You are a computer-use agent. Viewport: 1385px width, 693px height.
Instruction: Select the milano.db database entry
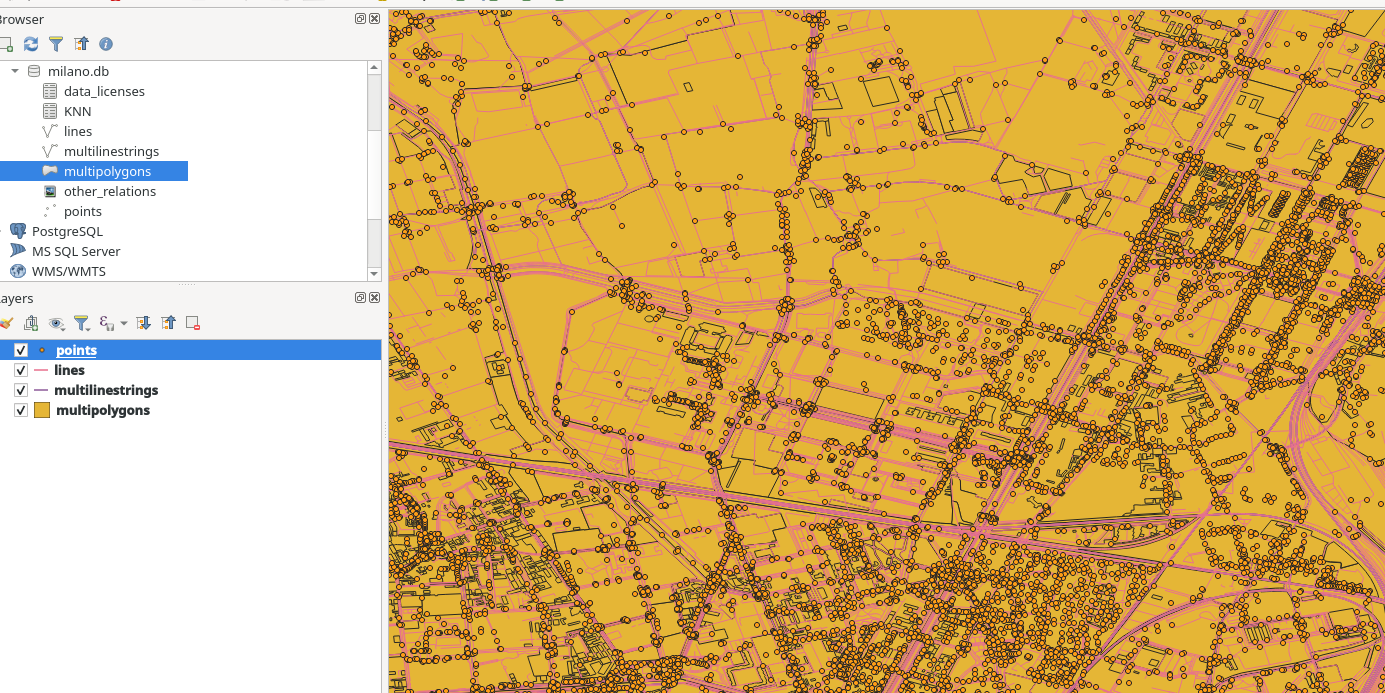(78, 71)
